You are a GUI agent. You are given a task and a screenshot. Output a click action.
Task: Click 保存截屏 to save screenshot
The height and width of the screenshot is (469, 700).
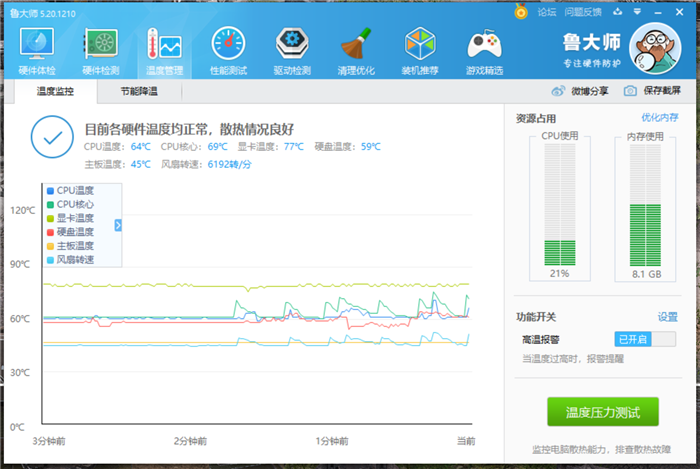coord(662,91)
